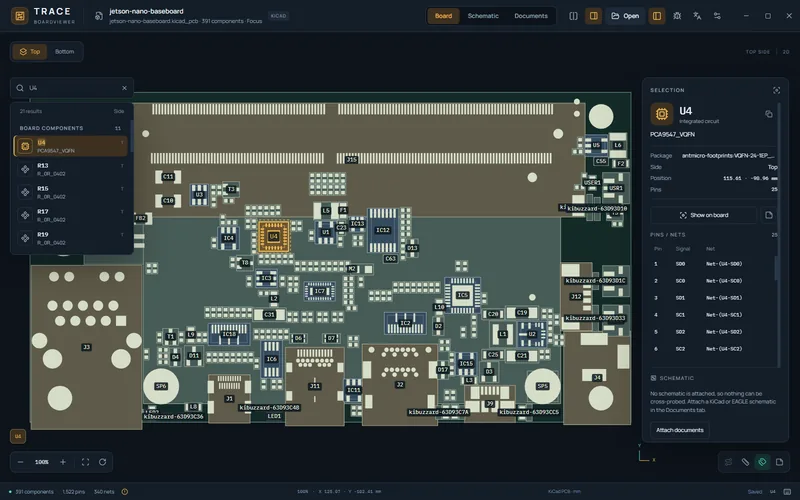Click the U4 chip at bottom left
This screenshot has width=800, height=500.
[18, 436]
